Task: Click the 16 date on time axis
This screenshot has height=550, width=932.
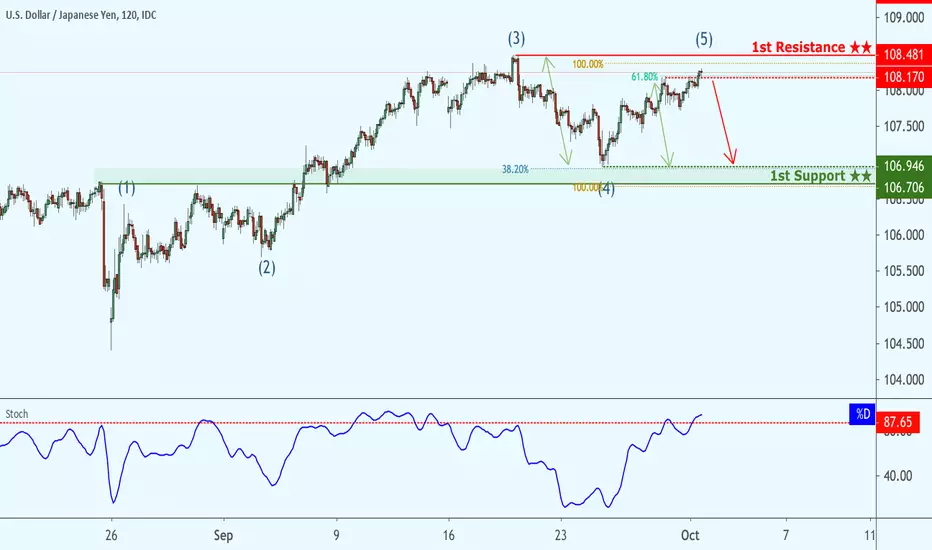Action: click(x=449, y=535)
